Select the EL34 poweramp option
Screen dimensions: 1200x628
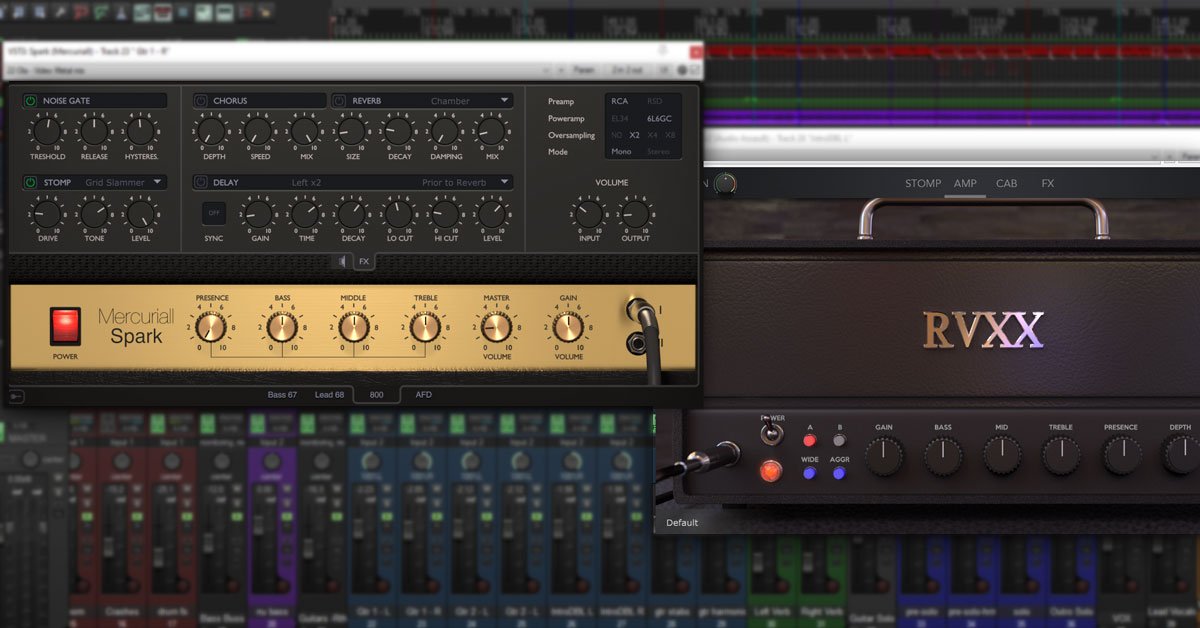pos(620,118)
